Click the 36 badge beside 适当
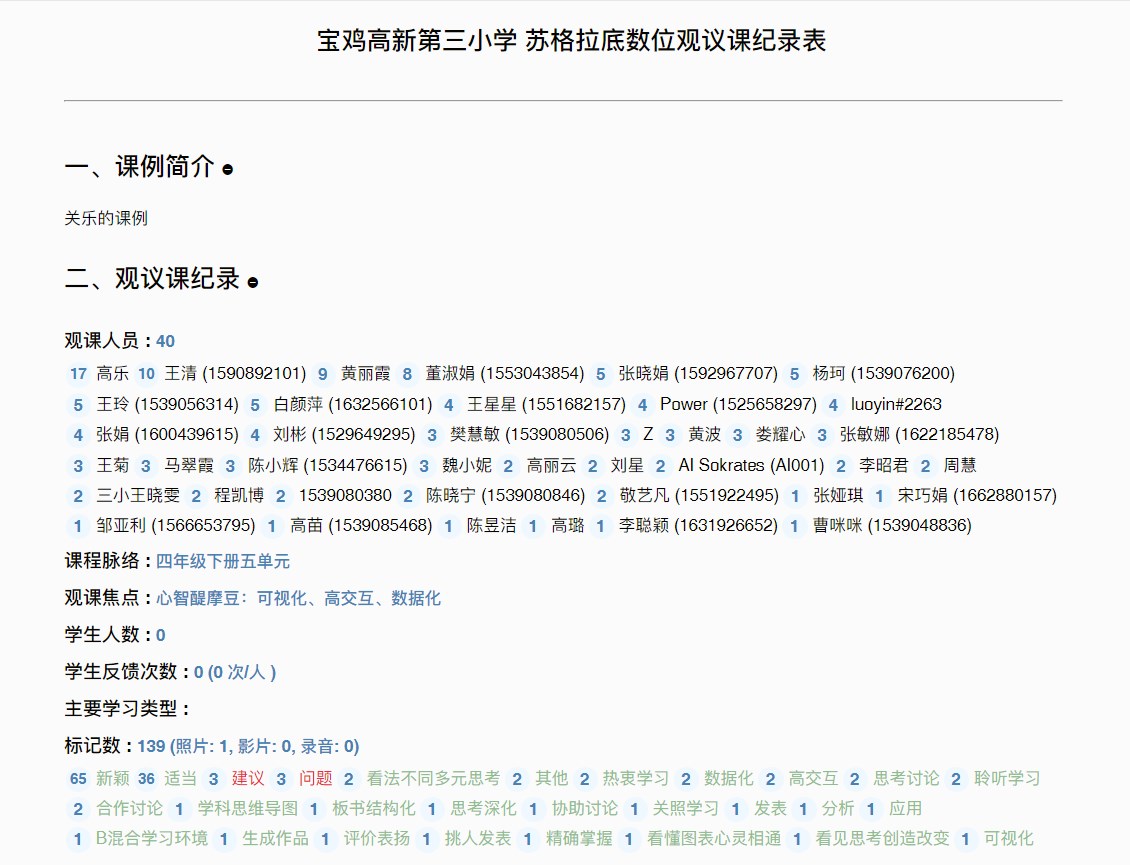This screenshot has height=865, width=1130. [146, 779]
